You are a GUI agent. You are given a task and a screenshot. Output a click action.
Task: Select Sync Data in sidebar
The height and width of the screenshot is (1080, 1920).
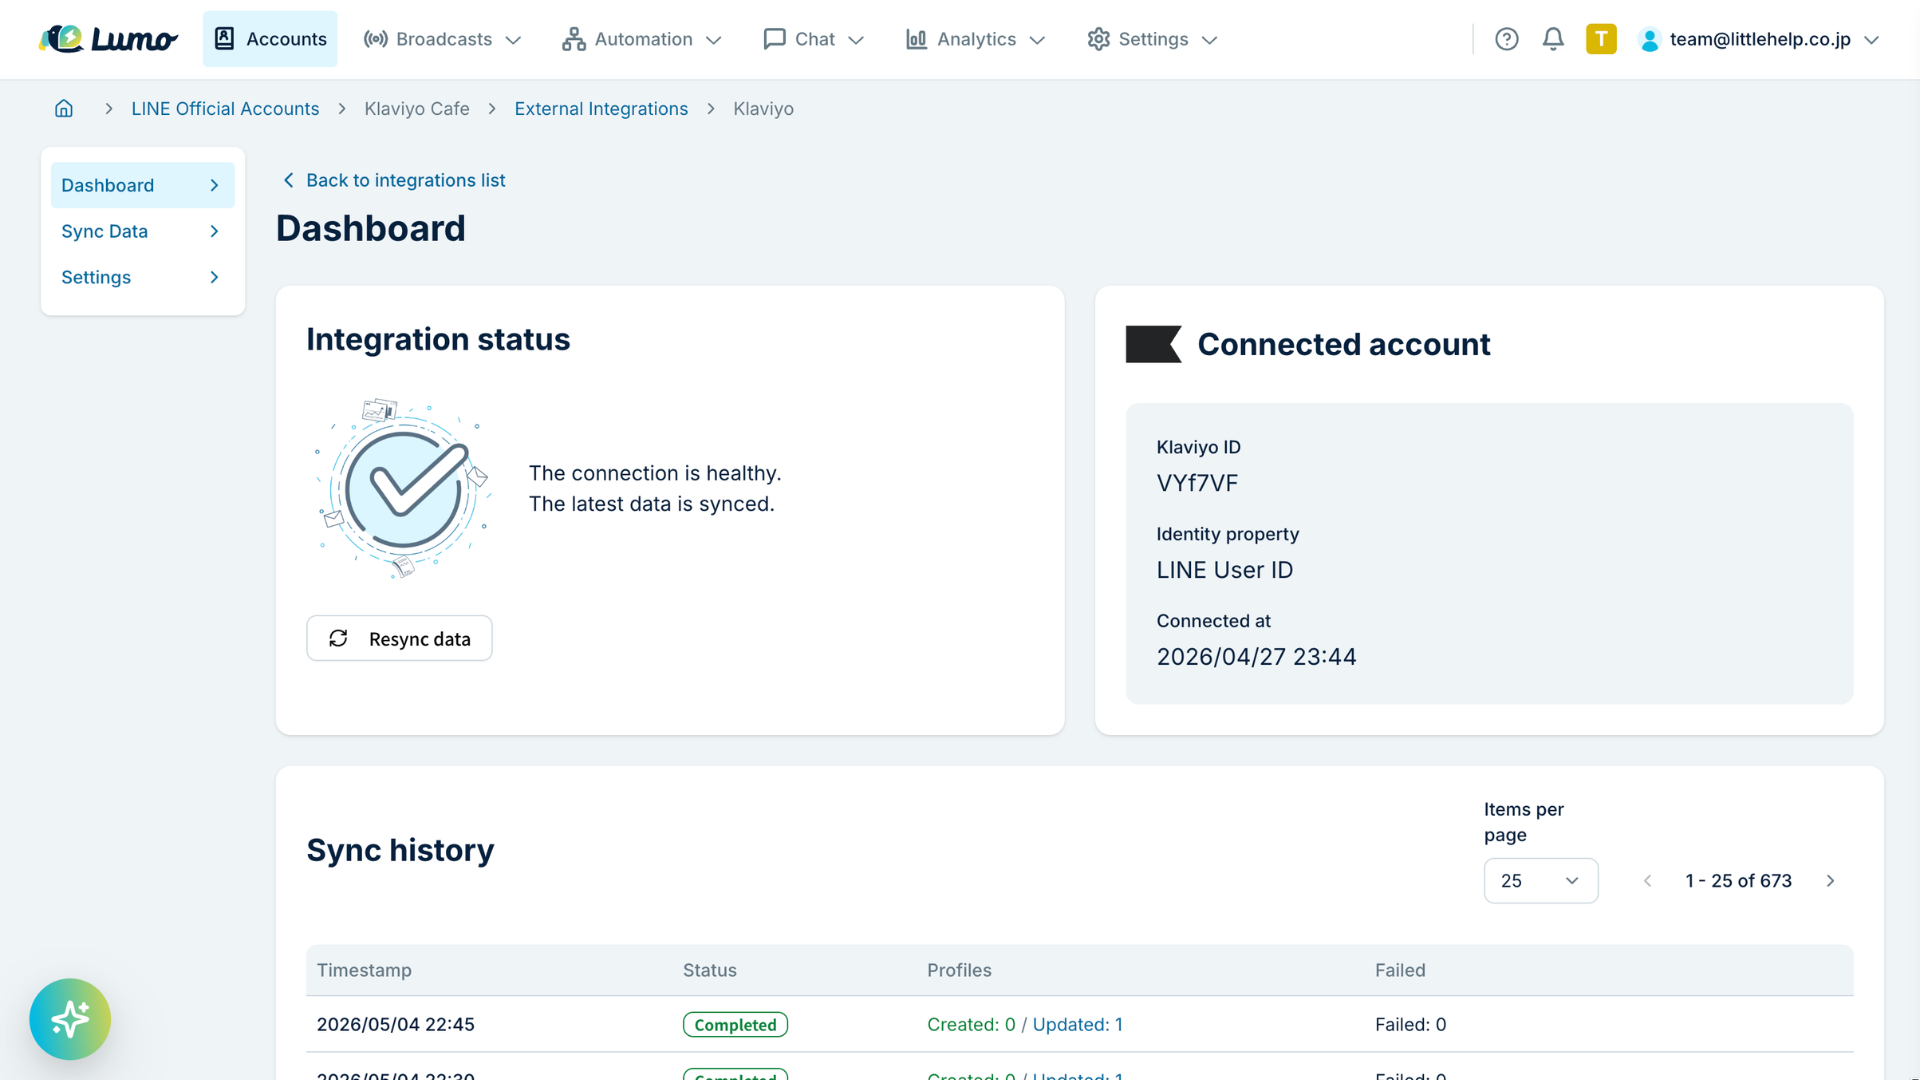coord(142,231)
